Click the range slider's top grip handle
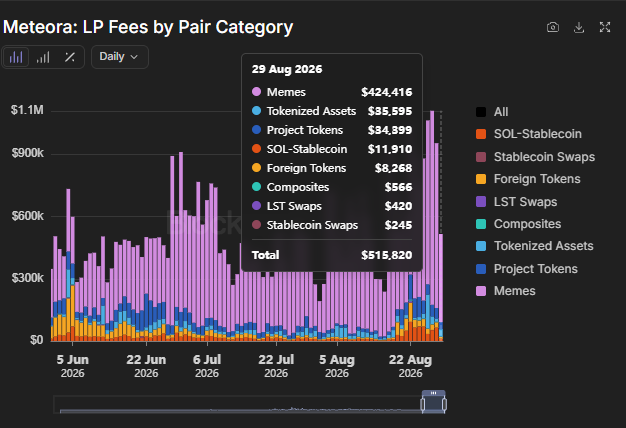The width and height of the screenshot is (626, 428). tap(434, 393)
